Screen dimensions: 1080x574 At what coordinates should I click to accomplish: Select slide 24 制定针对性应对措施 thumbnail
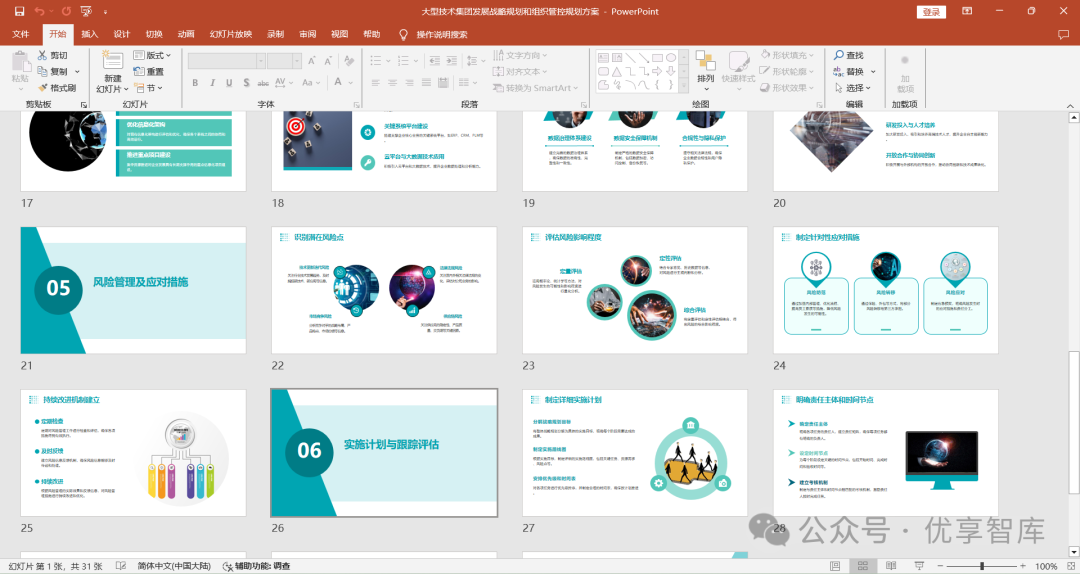pyautogui.click(x=885, y=290)
